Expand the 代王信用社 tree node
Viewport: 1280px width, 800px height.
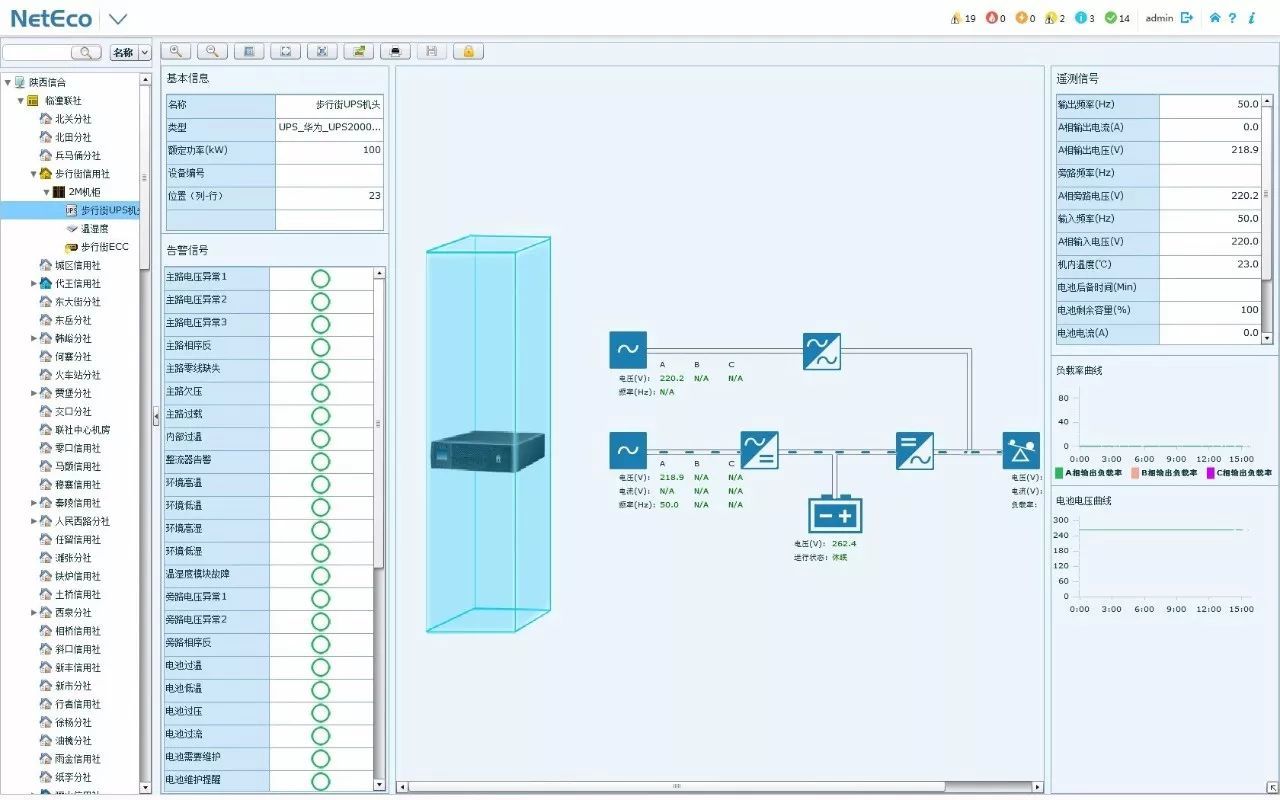pos(34,284)
